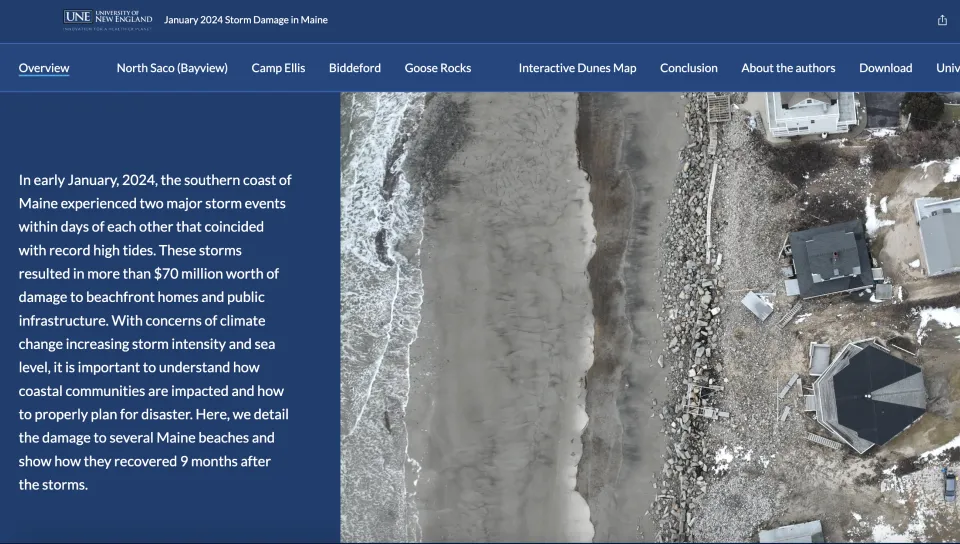
Task: Click the Download navigation link
Action: click(x=885, y=68)
